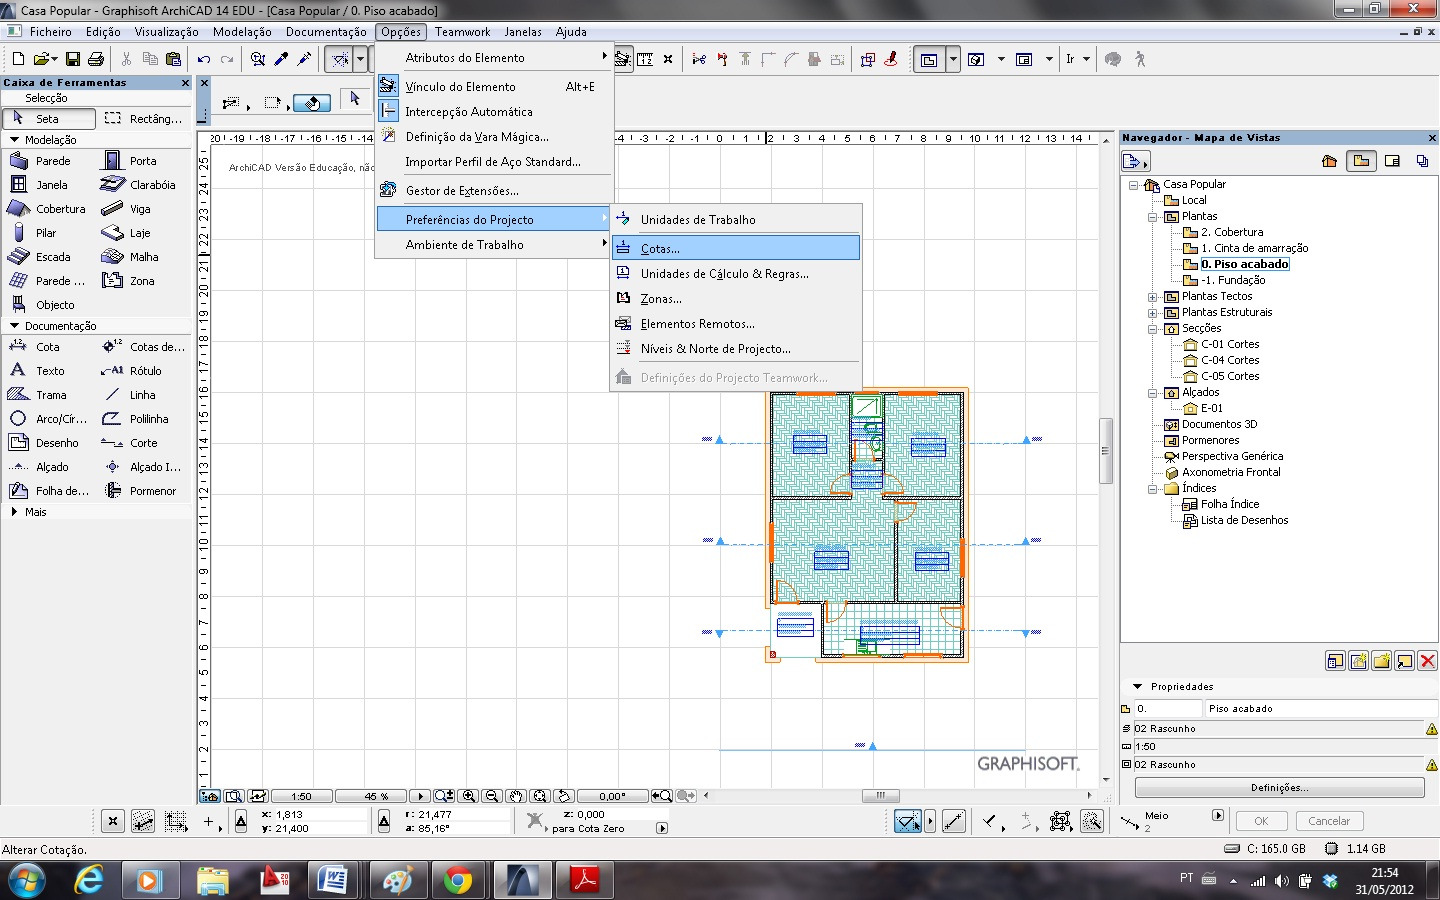Collapse the Plantas tree node
This screenshot has width=1440, height=900.
tap(1153, 217)
